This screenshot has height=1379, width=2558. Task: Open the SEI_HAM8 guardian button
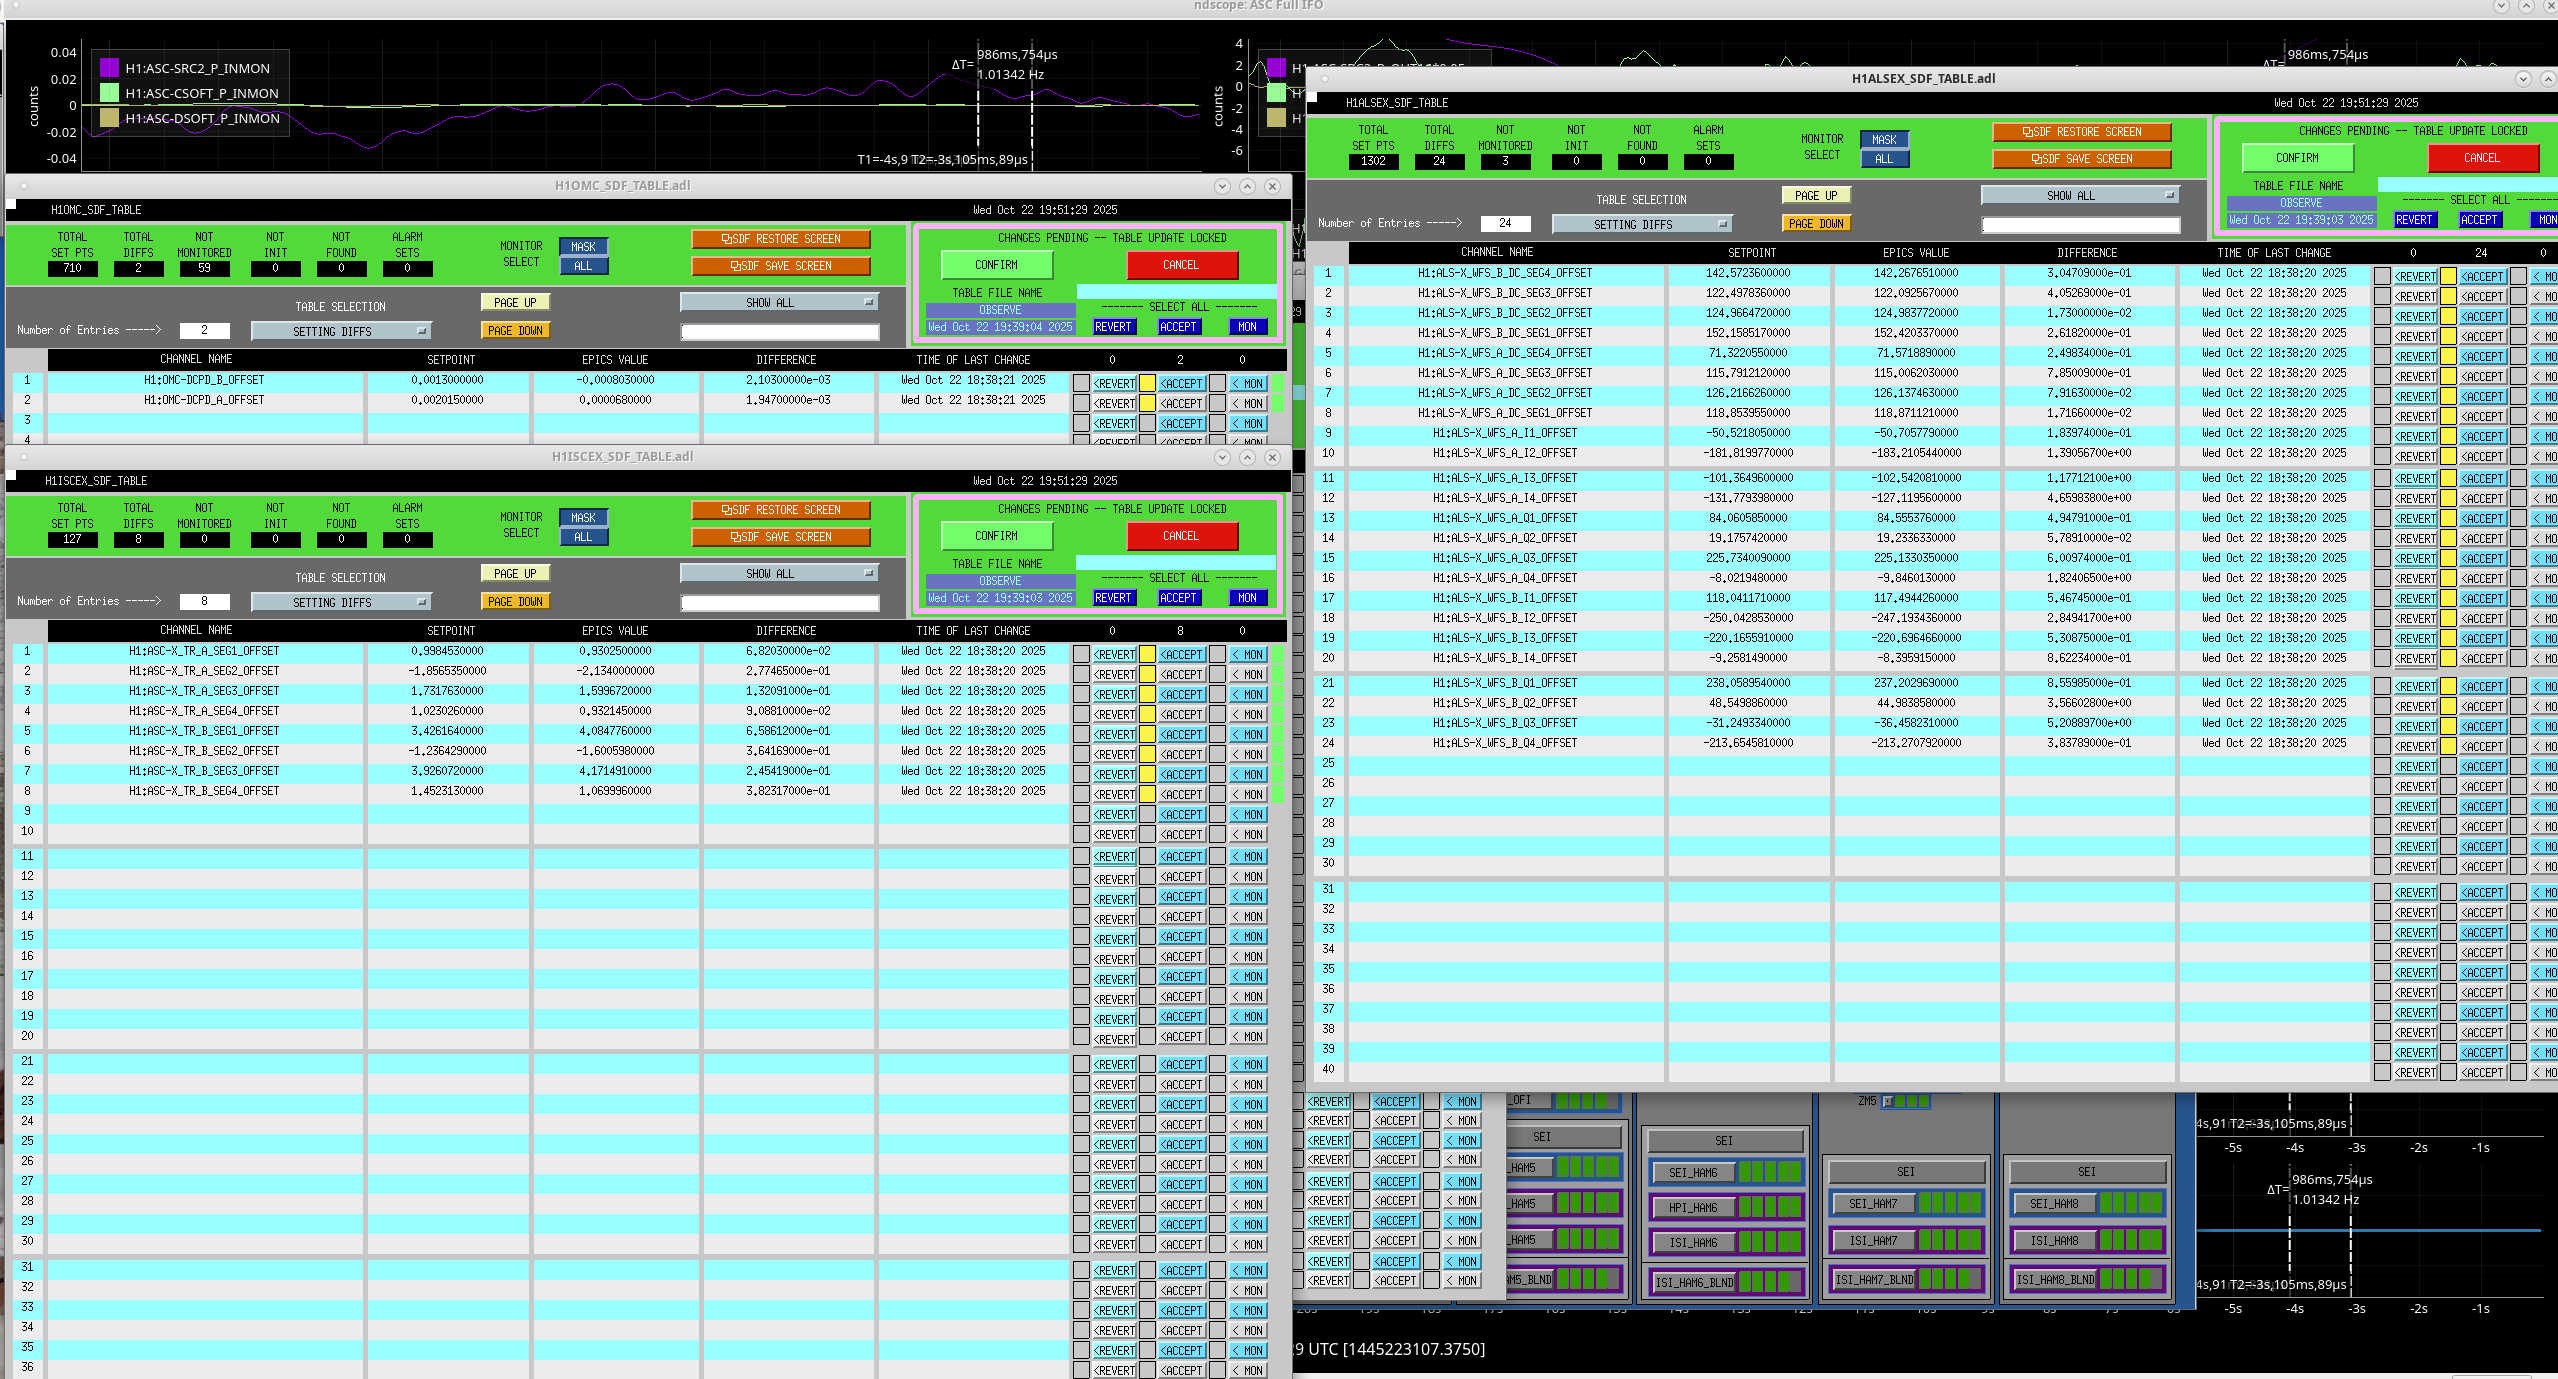coord(2053,1203)
